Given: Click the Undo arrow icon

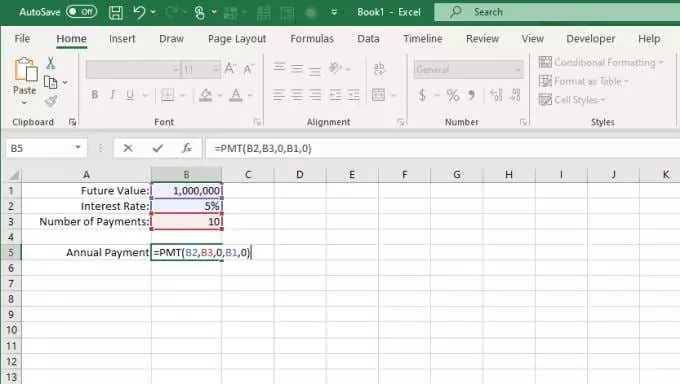Looking at the screenshot, I should click(x=139, y=12).
